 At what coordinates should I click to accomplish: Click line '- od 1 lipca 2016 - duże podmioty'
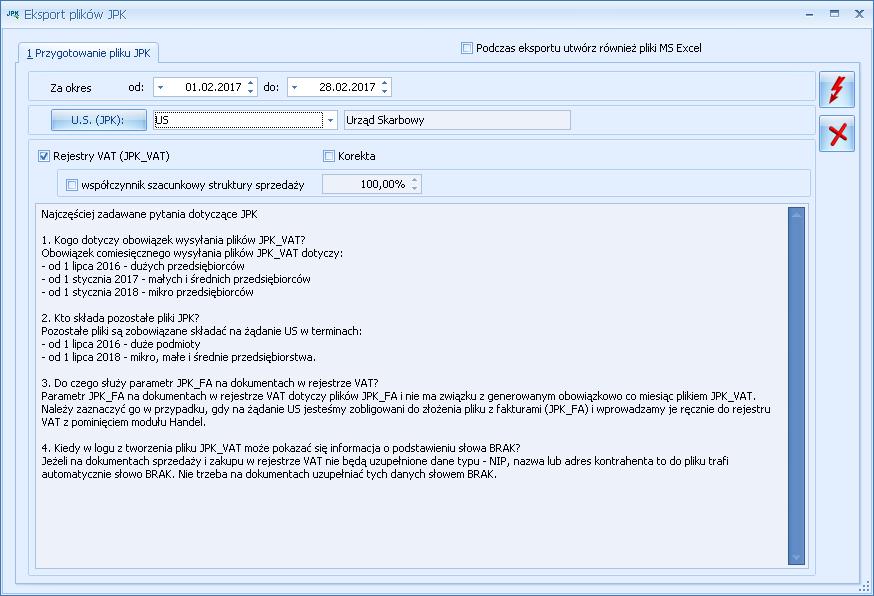pyautogui.click(x=121, y=345)
